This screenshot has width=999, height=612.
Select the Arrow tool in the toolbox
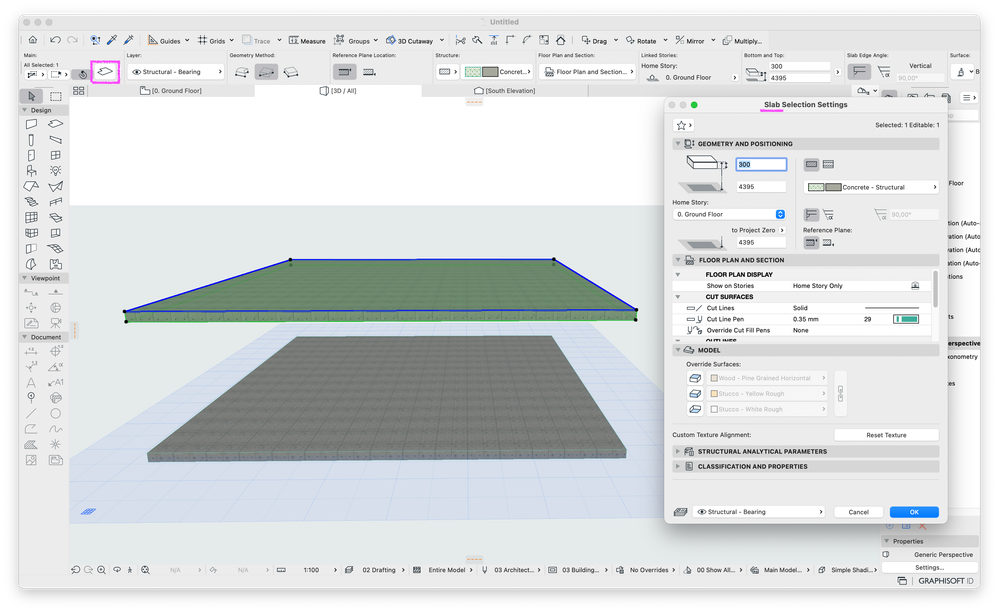point(32,96)
